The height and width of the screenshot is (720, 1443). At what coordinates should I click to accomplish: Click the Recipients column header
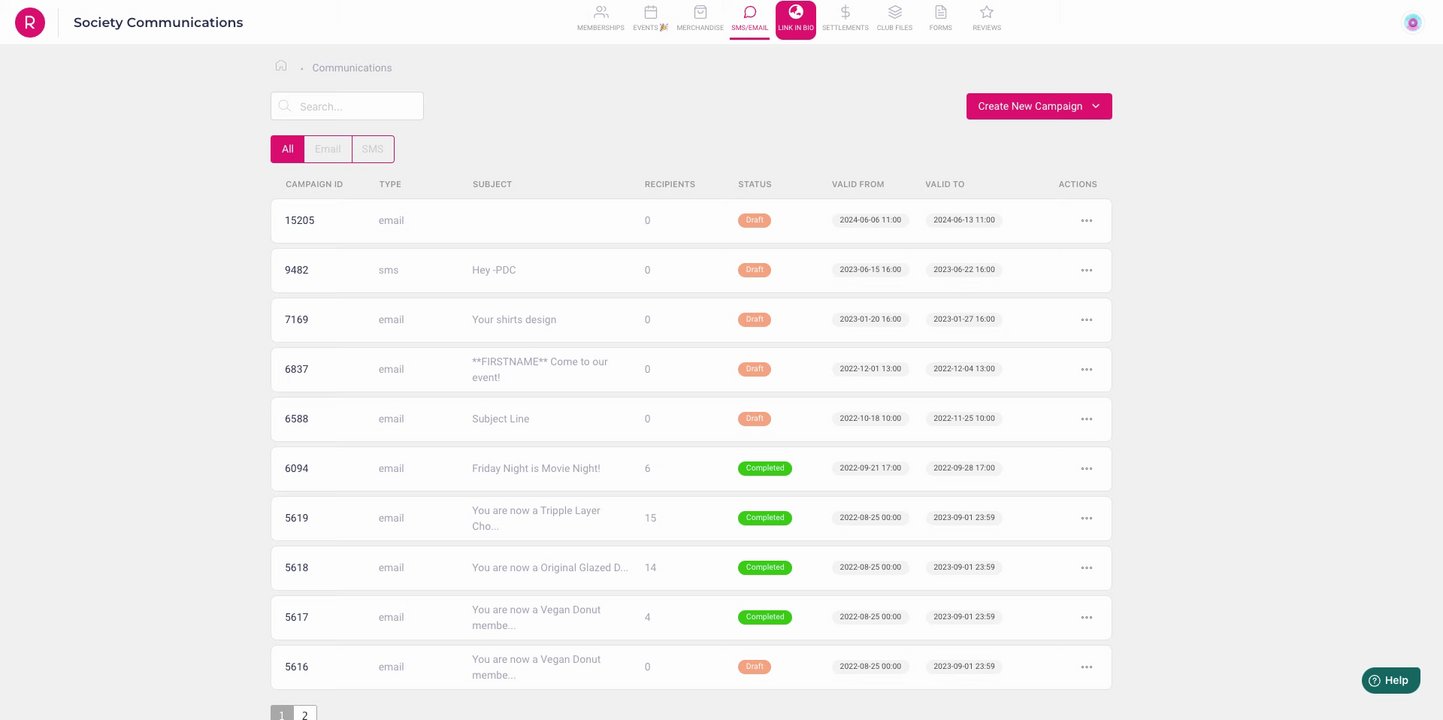pos(670,184)
